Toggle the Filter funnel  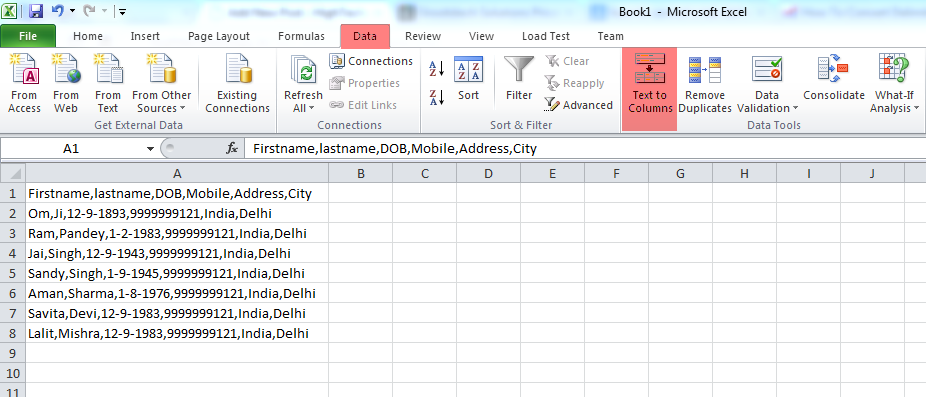point(519,79)
